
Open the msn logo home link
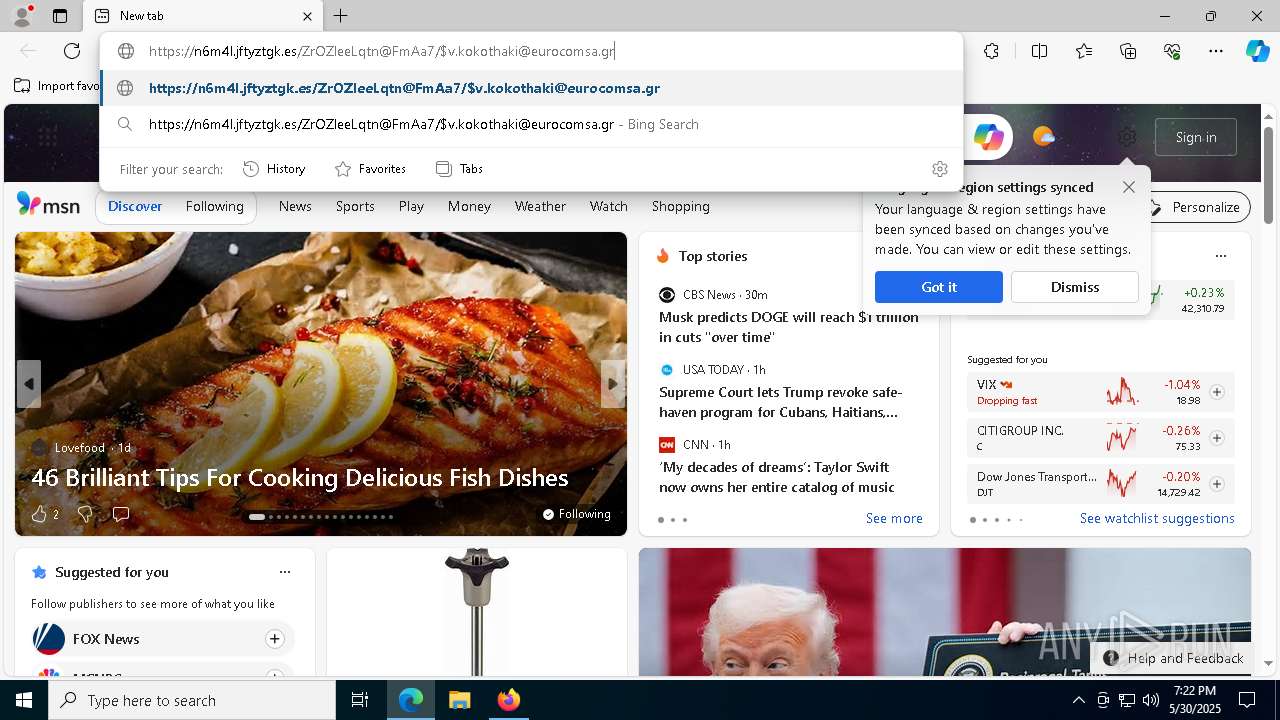tap(48, 205)
